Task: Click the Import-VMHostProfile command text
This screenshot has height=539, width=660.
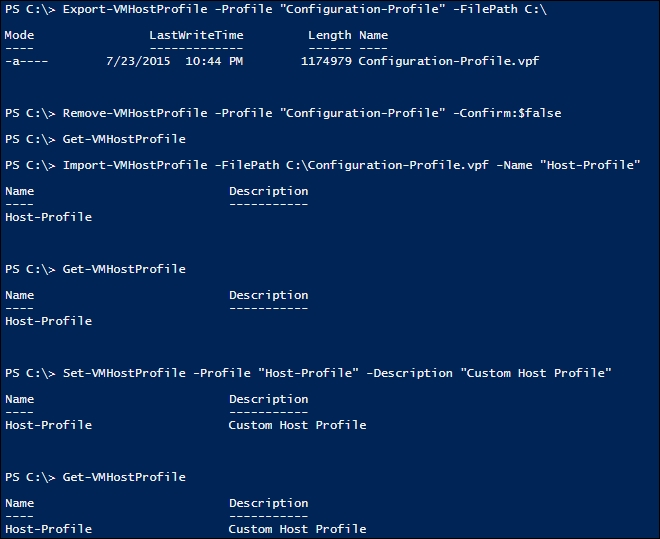Action: click(135, 165)
